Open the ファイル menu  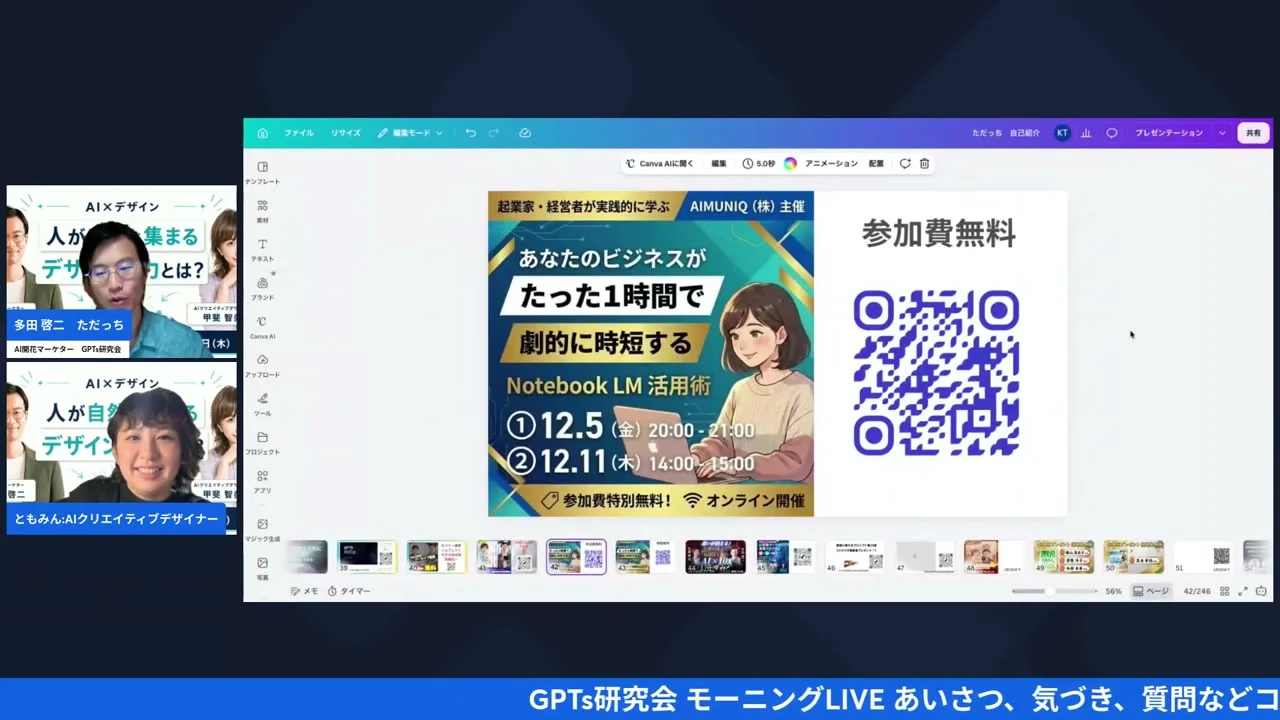coord(298,133)
